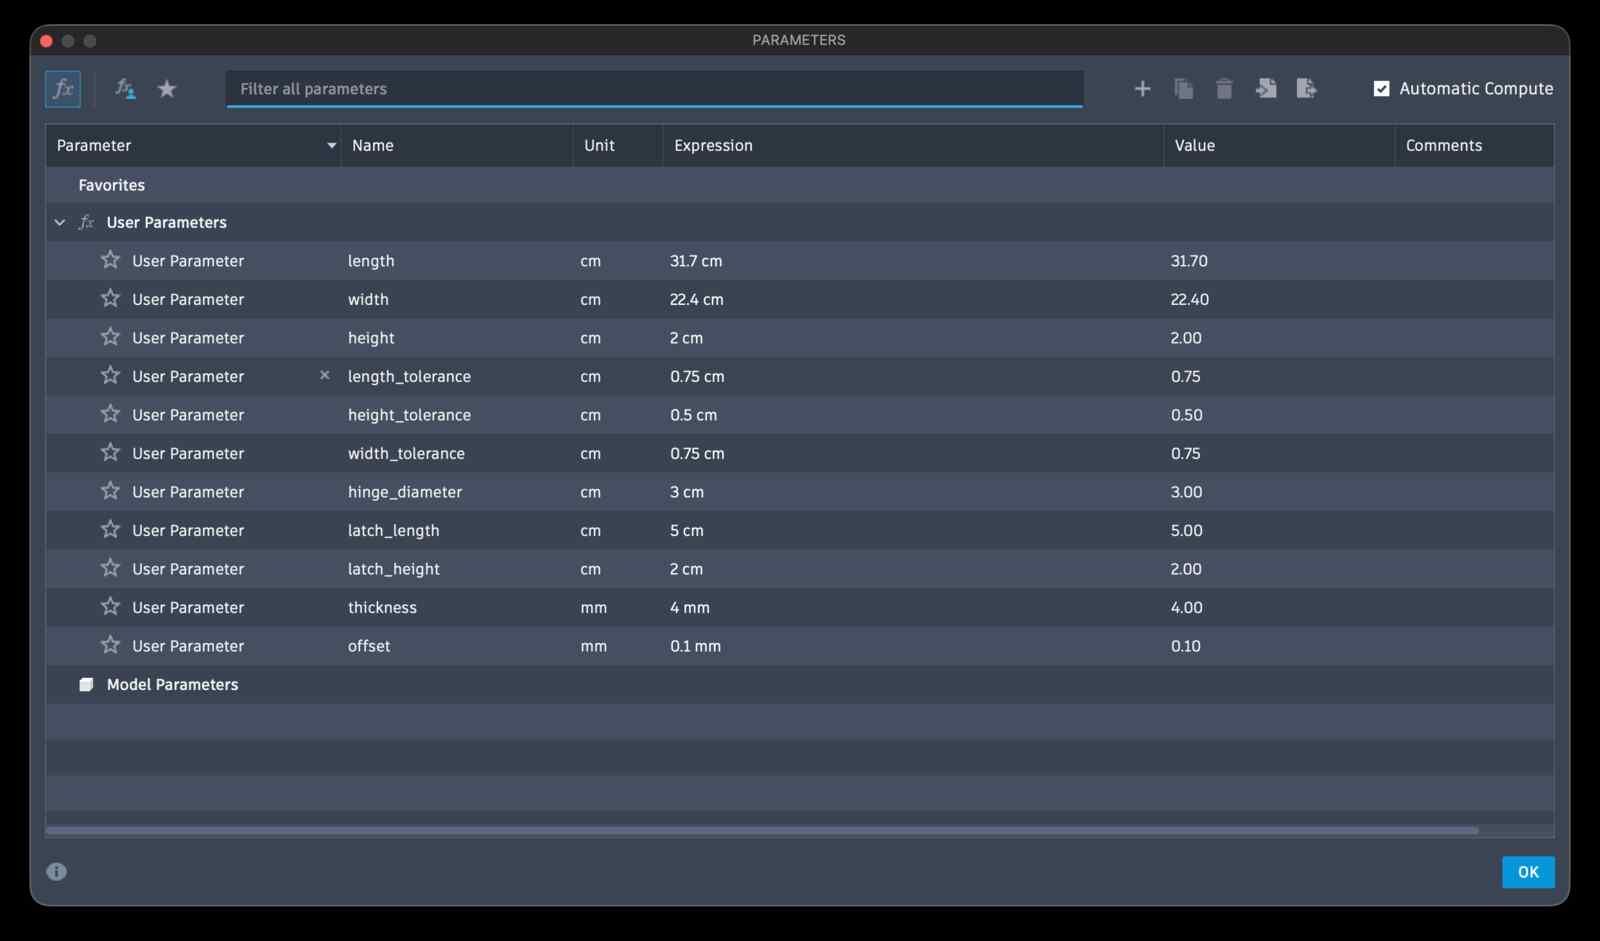Viewport: 1600px width, 941px height.
Task: Select the Model Parameters group row
Action: tap(799, 685)
